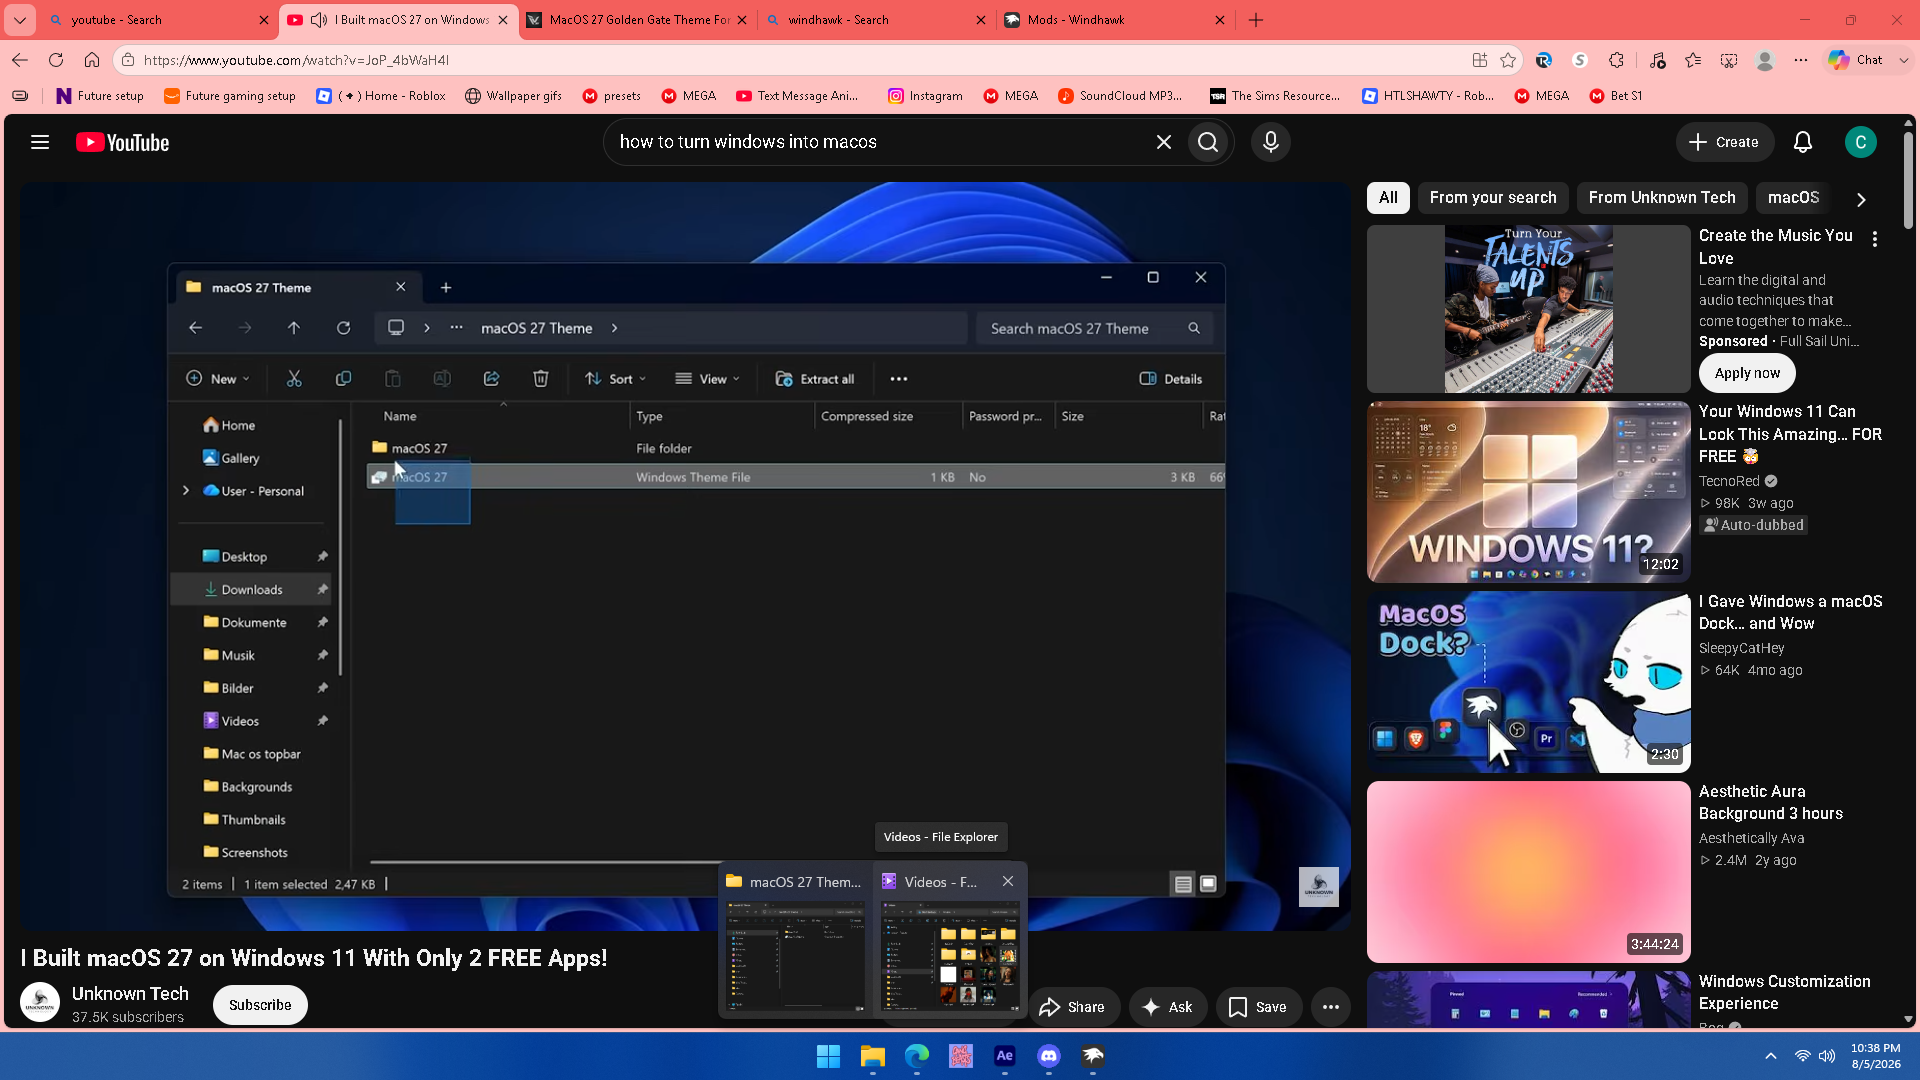Go to YouTube home via the logo

[123, 143]
